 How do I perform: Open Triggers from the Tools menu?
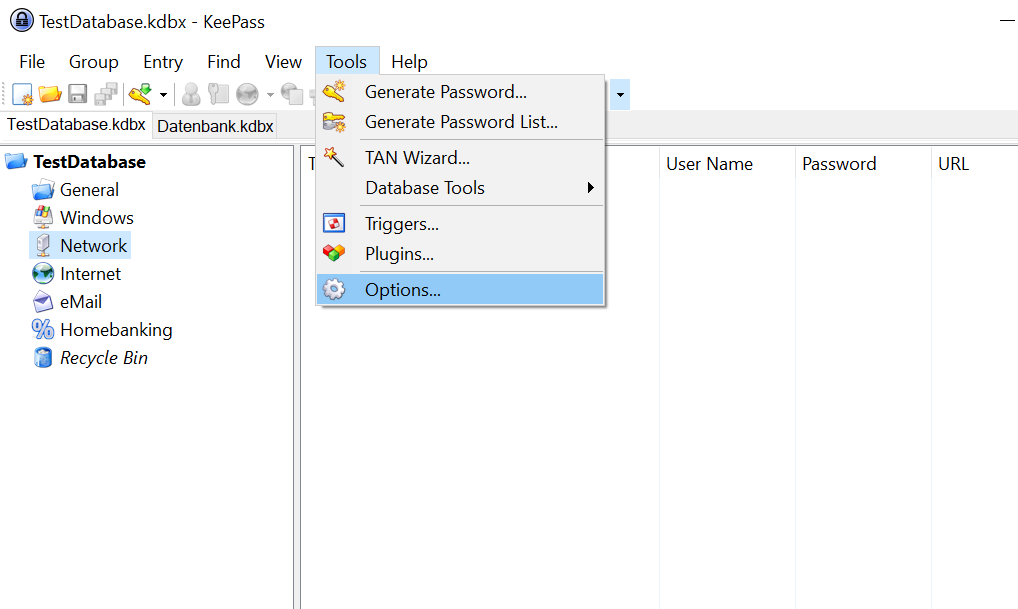click(460, 224)
